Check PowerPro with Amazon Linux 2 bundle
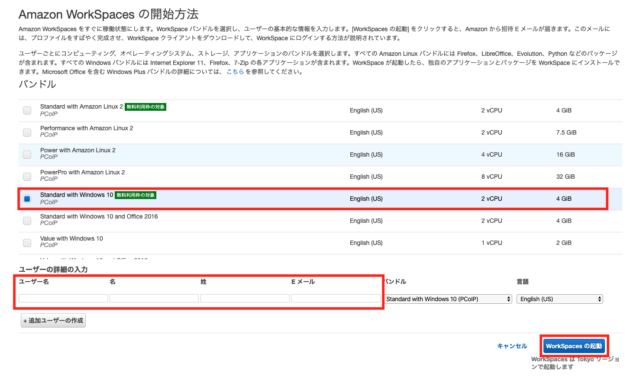640x389 pixels. (x=27, y=177)
